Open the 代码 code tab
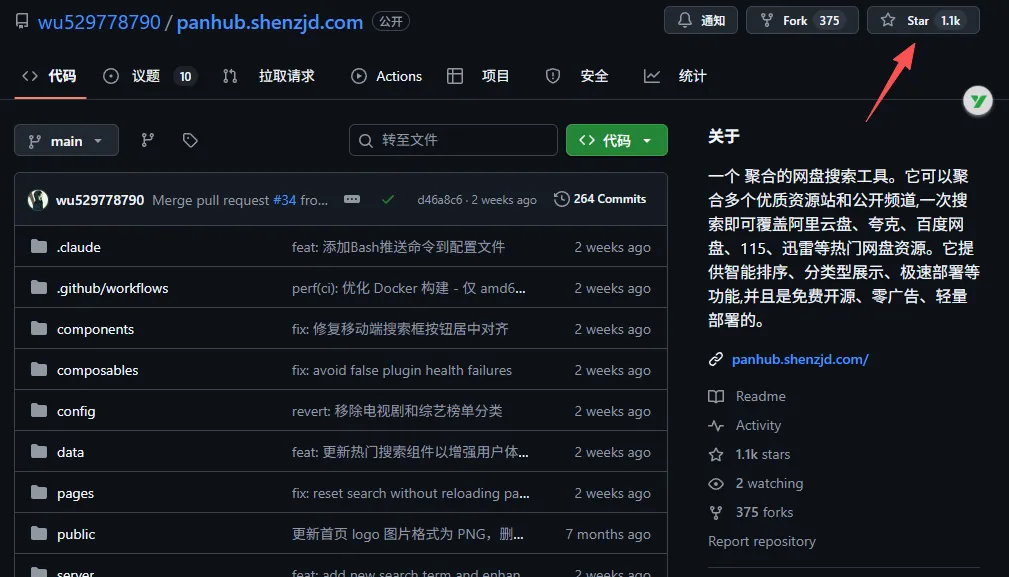Image resolution: width=1009 pixels, height=577 pixels. tap(50, 76)
